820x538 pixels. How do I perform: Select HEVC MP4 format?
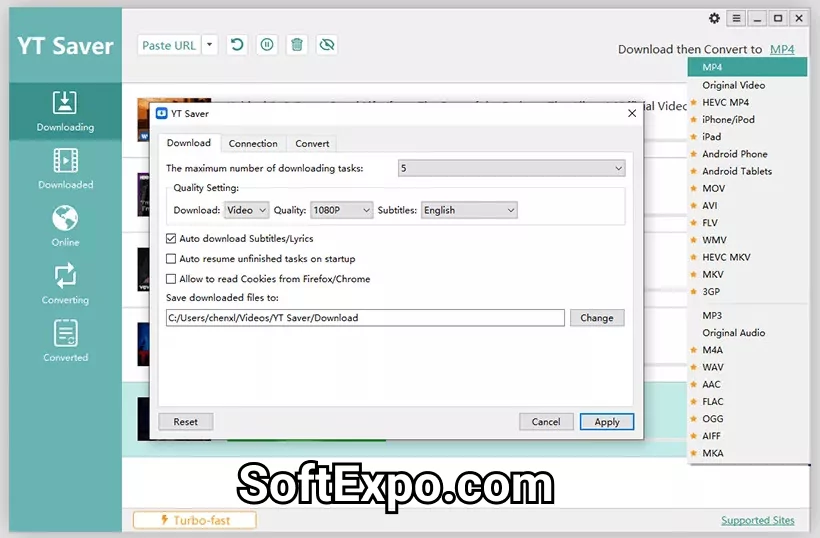[747, 102]
